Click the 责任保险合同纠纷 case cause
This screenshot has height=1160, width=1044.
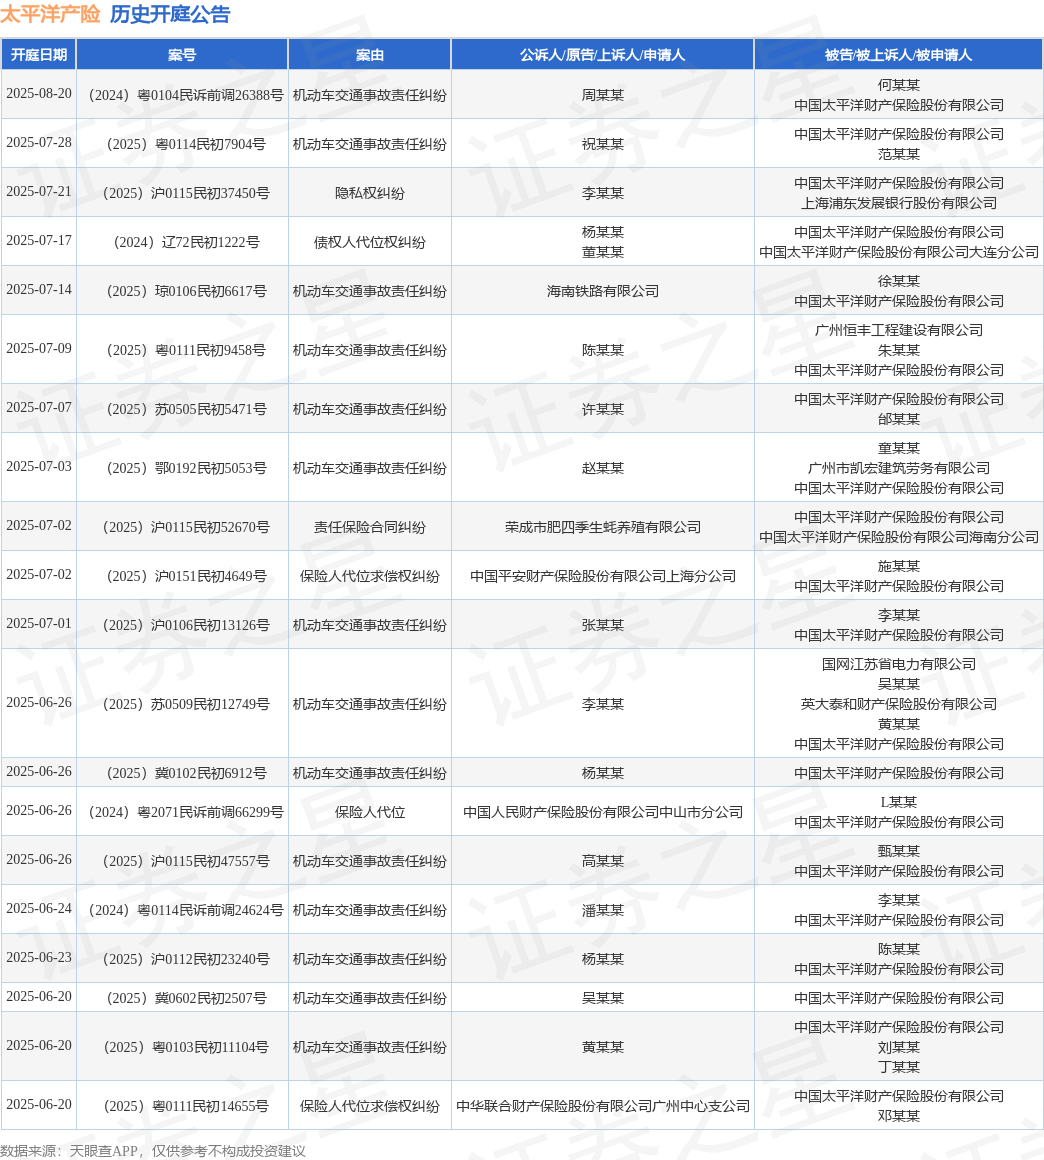coord(369,527)
